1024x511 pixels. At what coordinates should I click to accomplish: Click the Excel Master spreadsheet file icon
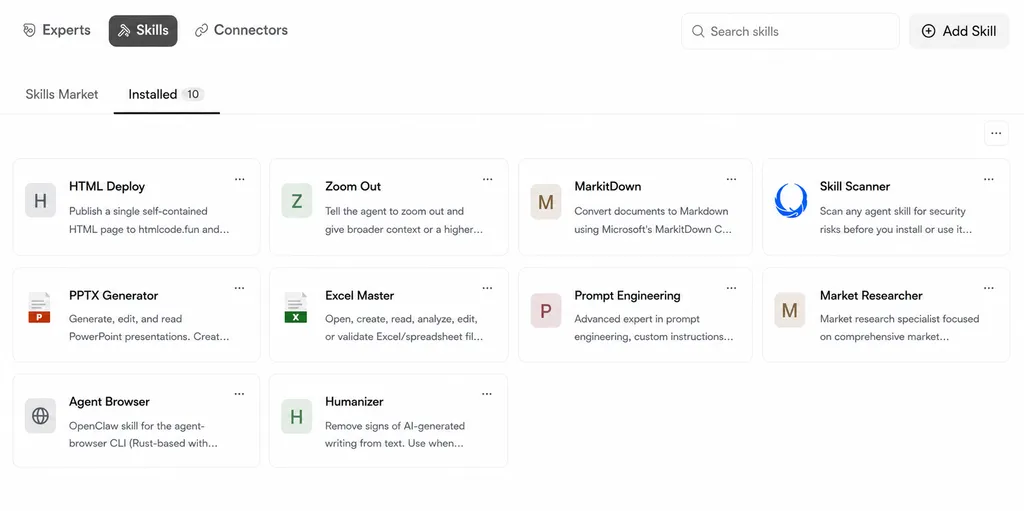[x=296, y=308]
